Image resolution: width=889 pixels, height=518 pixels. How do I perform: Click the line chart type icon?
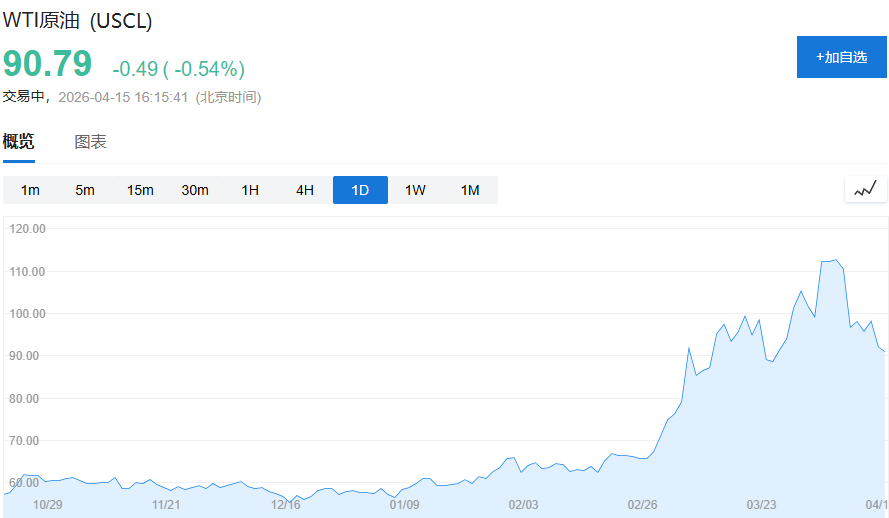pyautogui.click(x=865, y=189)
